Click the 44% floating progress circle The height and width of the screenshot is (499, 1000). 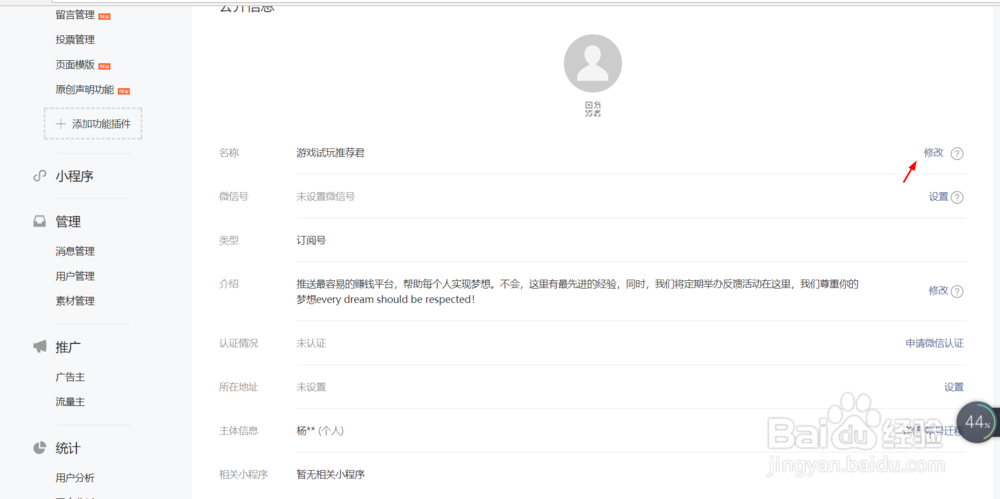pos(978,422)
